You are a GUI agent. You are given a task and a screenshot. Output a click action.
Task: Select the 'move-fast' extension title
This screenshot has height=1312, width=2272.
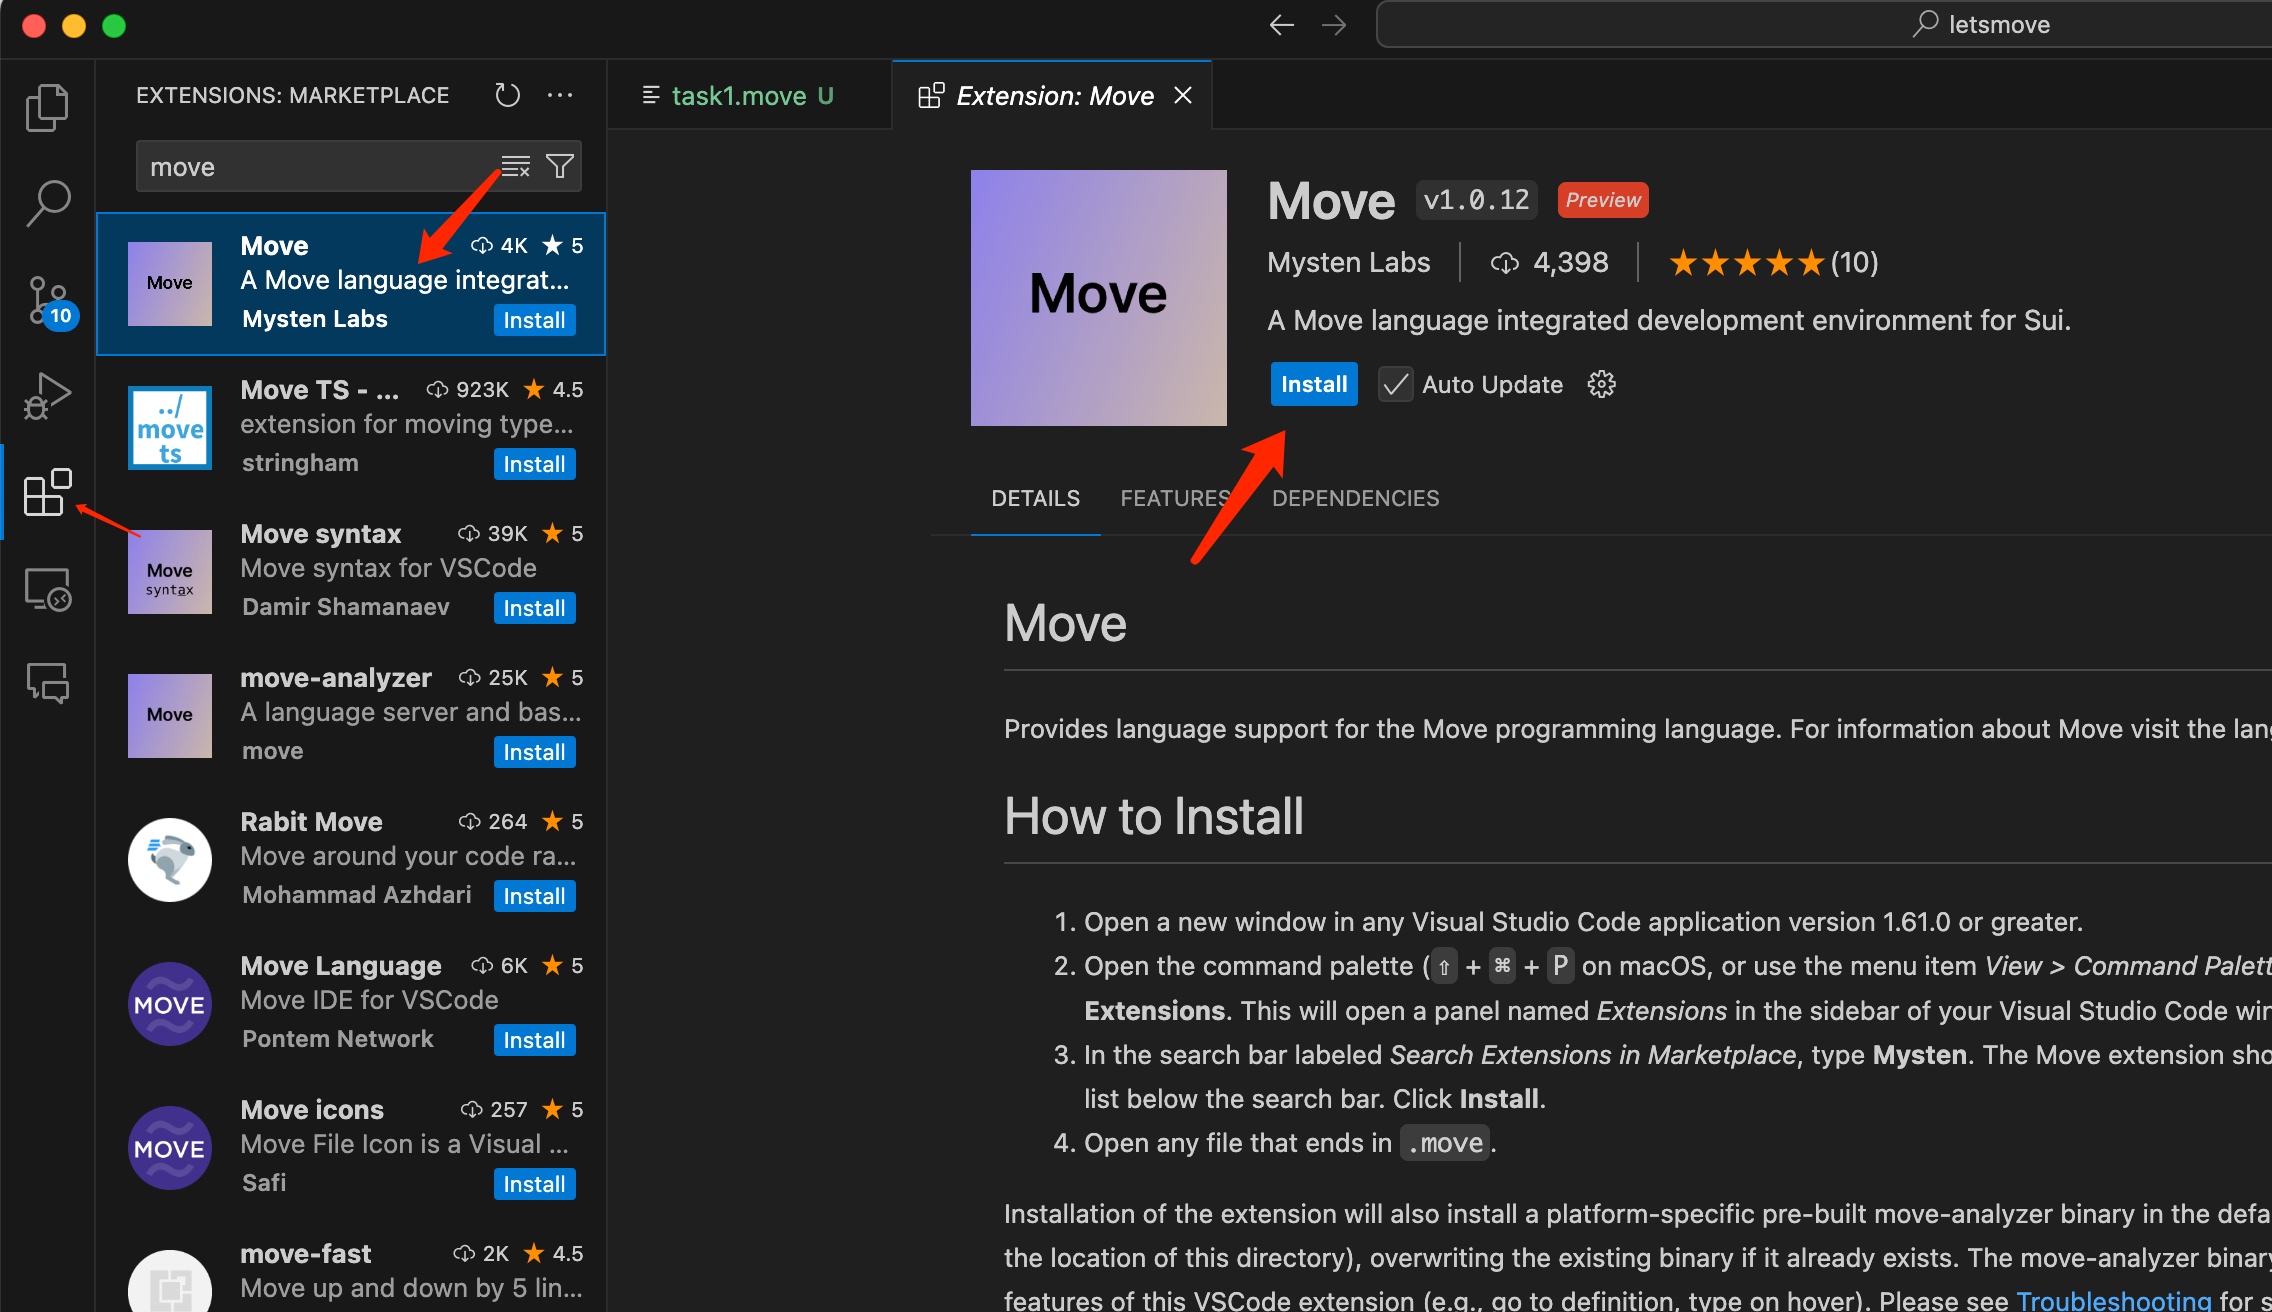pyautogui.click(x=305, y=1254)
